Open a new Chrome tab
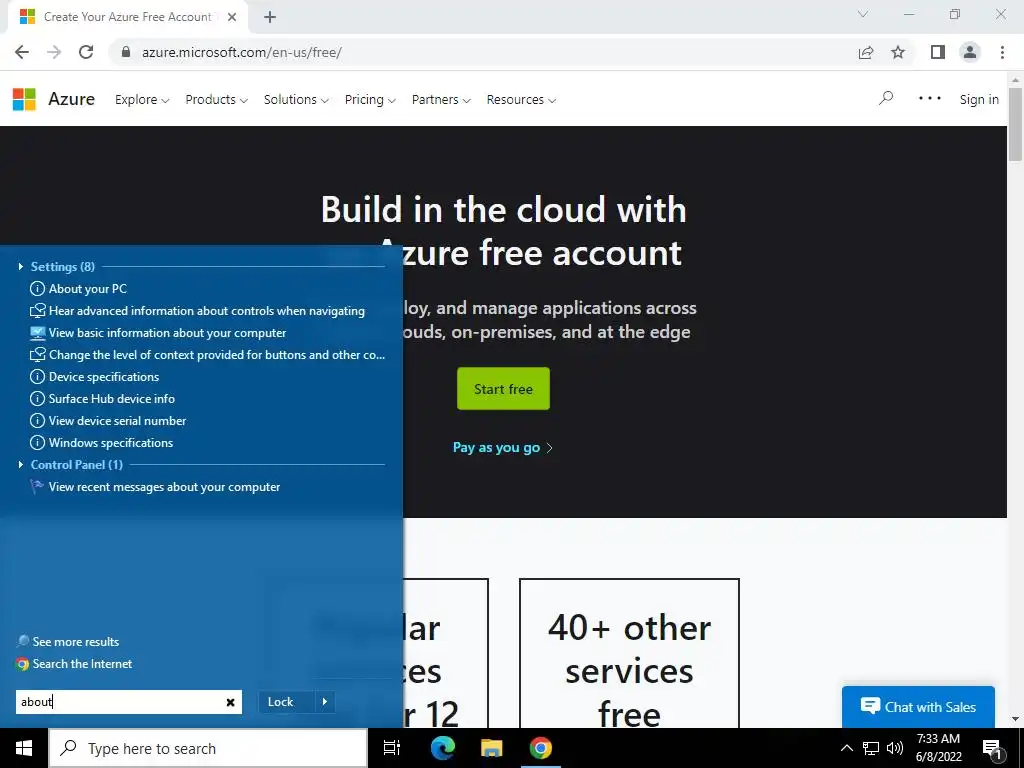The image size is (1024, 768). (270, 17)
